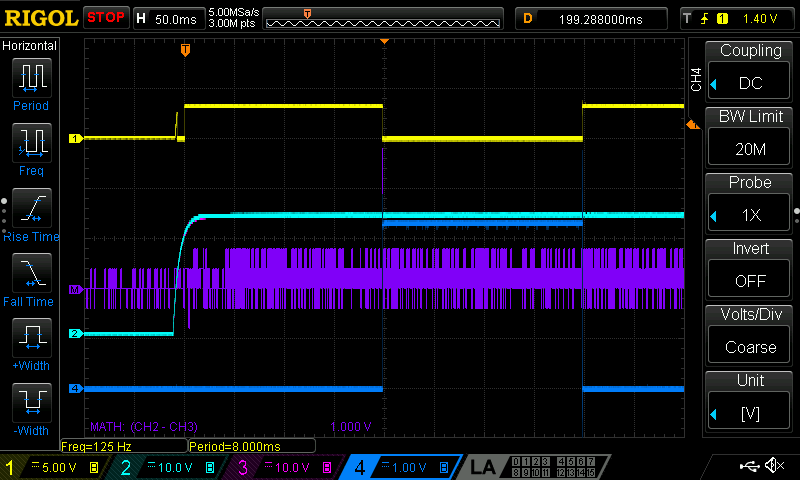800x480 pixels.
Task: Select the Period measurement icon
Action: [32, 78]
